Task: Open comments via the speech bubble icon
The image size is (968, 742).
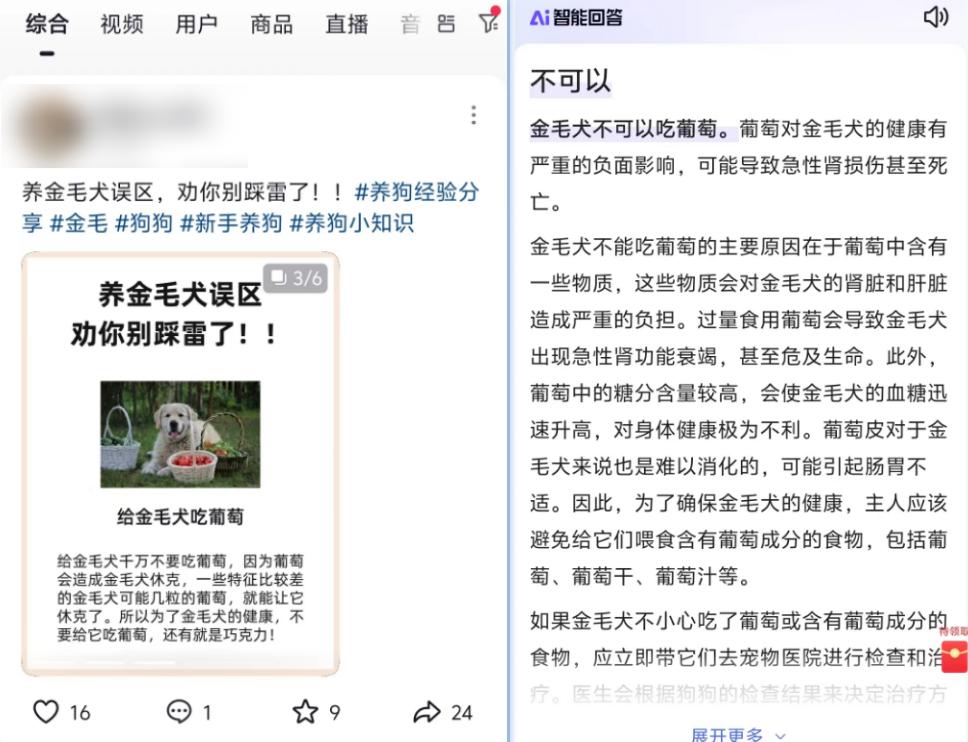Action: (179, 712)
